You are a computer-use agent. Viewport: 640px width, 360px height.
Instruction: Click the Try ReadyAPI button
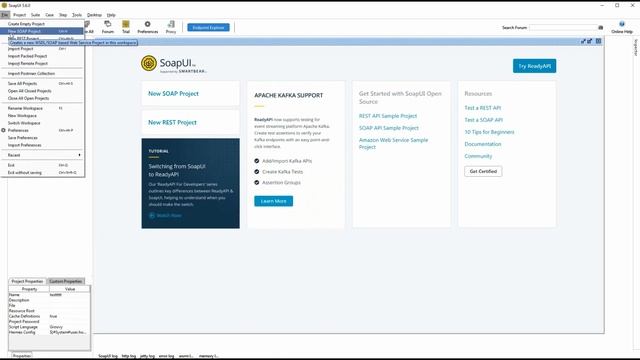[534, 66]
